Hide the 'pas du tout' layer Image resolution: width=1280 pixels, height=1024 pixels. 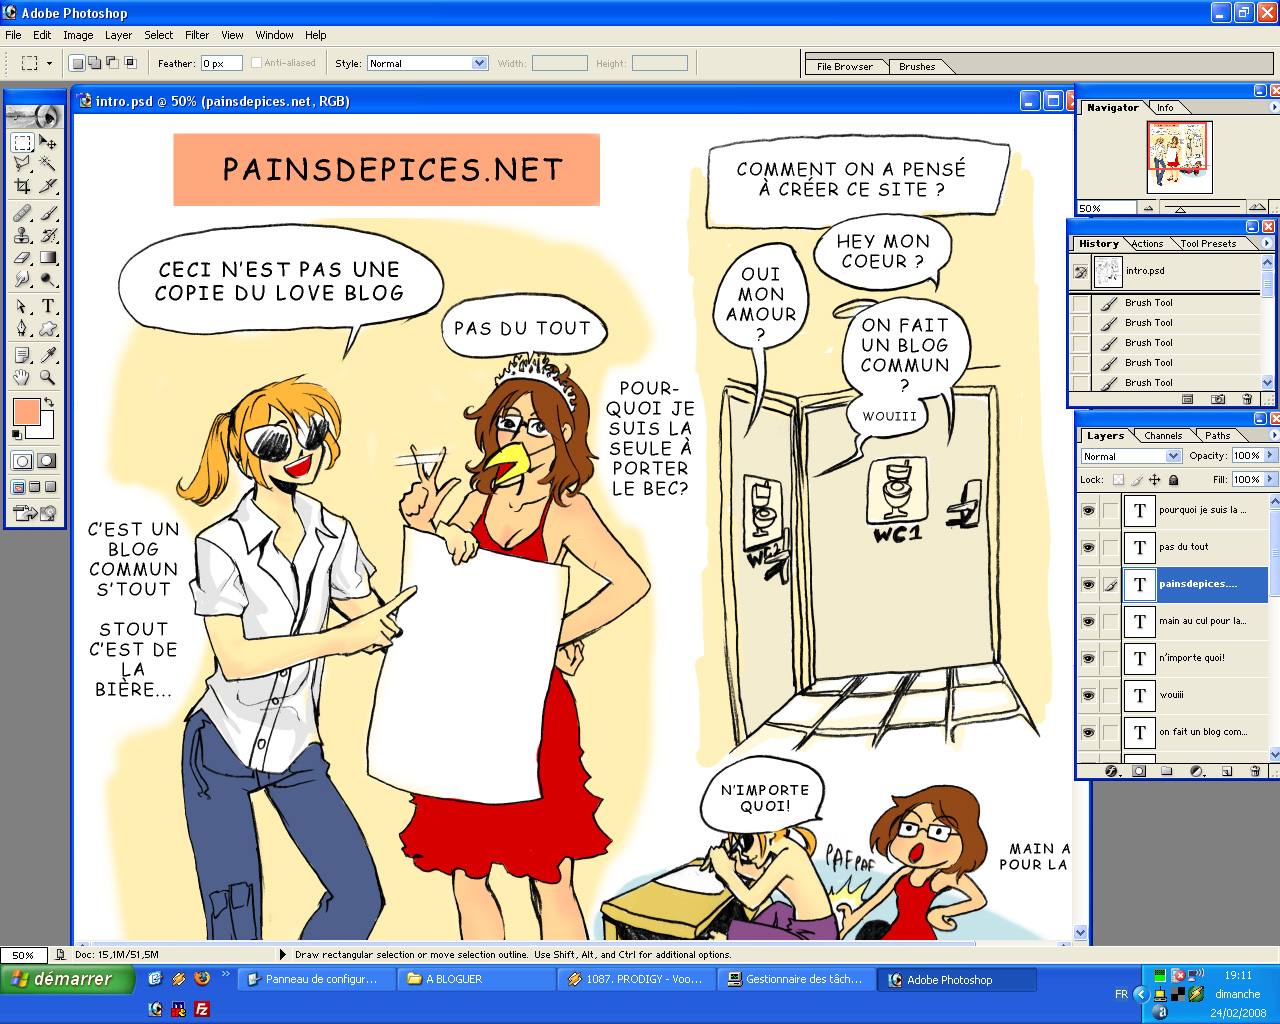point(1088,547)
